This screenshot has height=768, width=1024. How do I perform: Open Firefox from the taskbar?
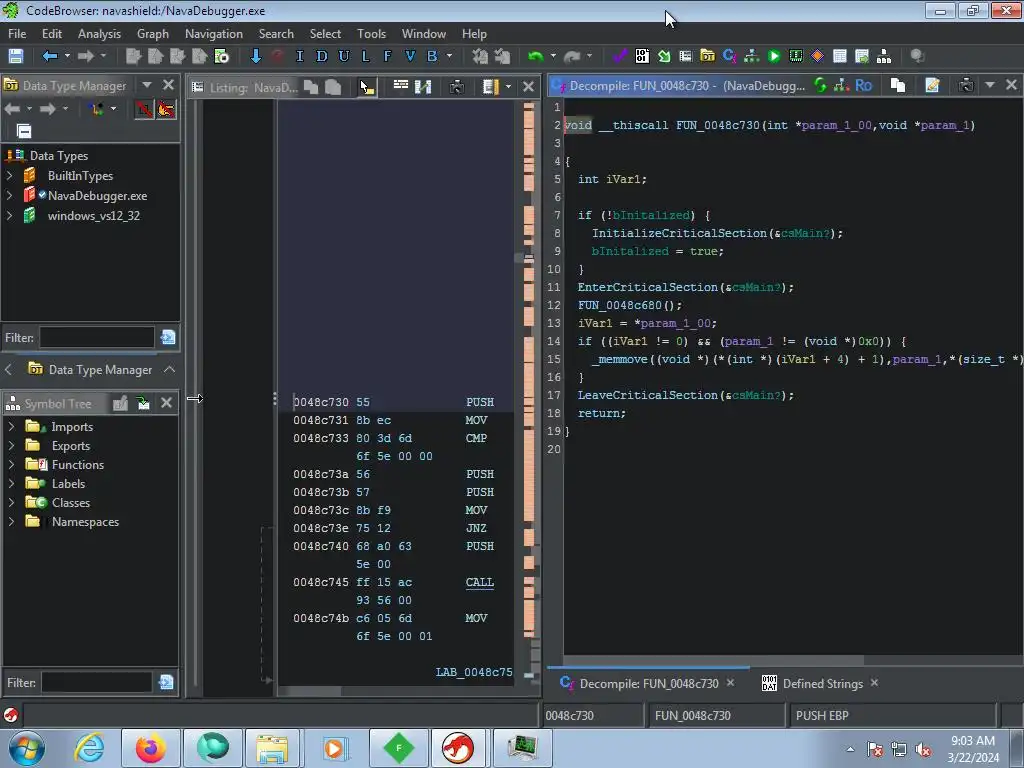(x=151, y=748)
